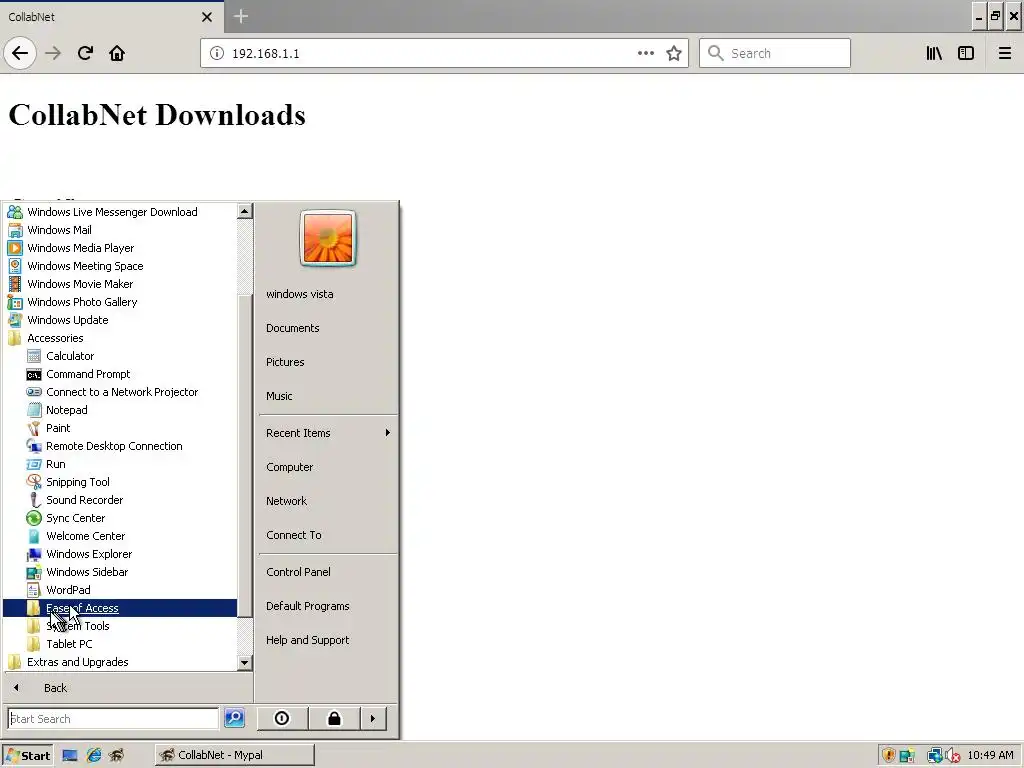Open Windows Photo Gallery
The width and height of the screenshot is (1024, 768).
[x=120, y=302]
